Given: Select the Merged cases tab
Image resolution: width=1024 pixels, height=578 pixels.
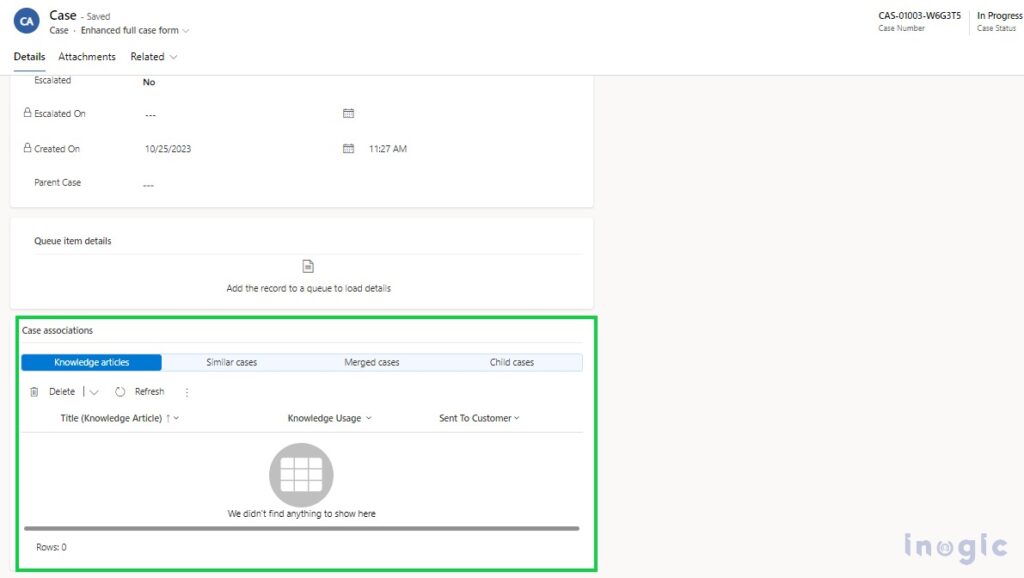Looking at the screenshot, I should 371,362.
